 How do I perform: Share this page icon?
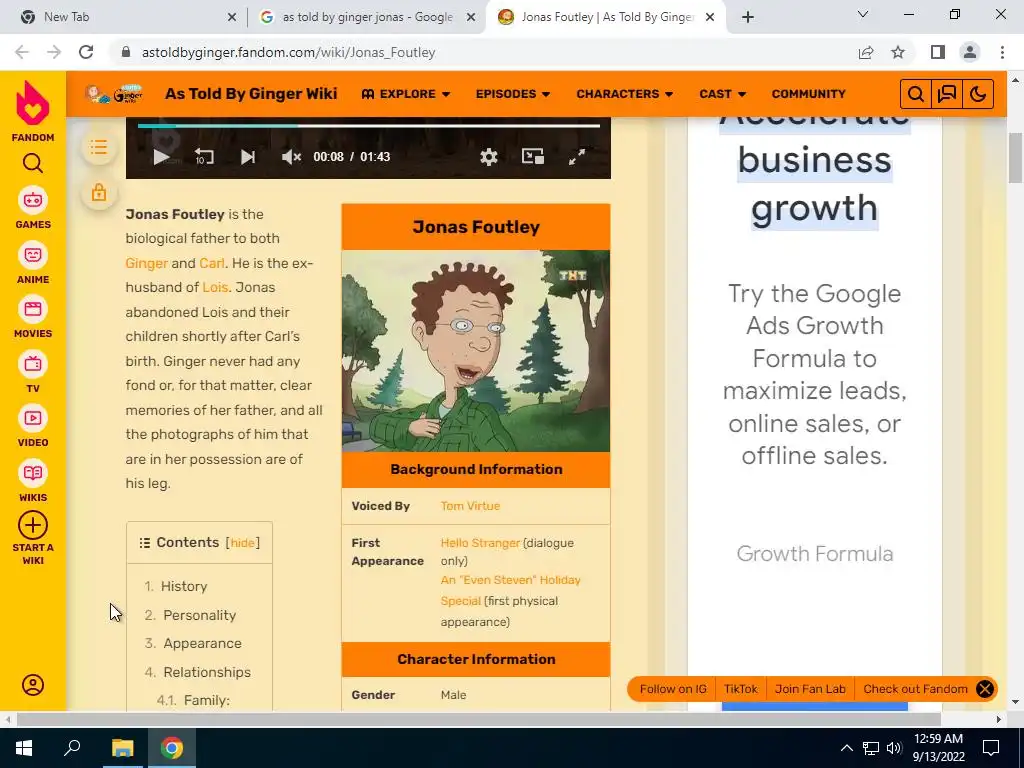[866, 52]
